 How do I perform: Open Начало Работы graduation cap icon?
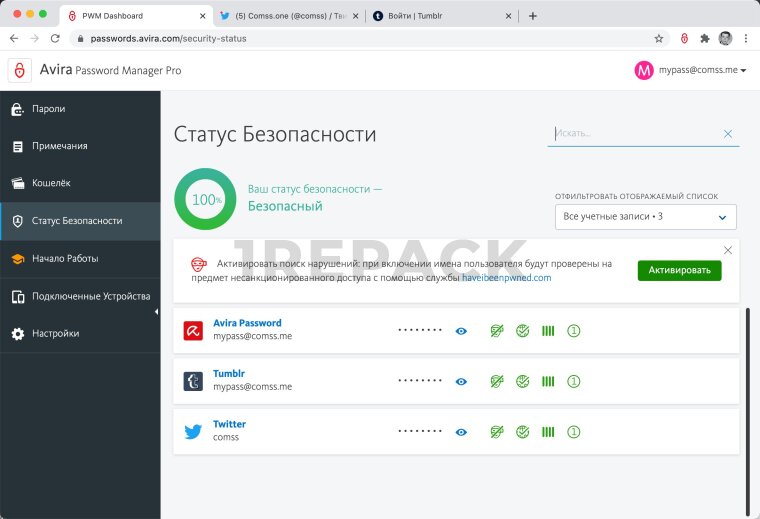tap(18, 259)
